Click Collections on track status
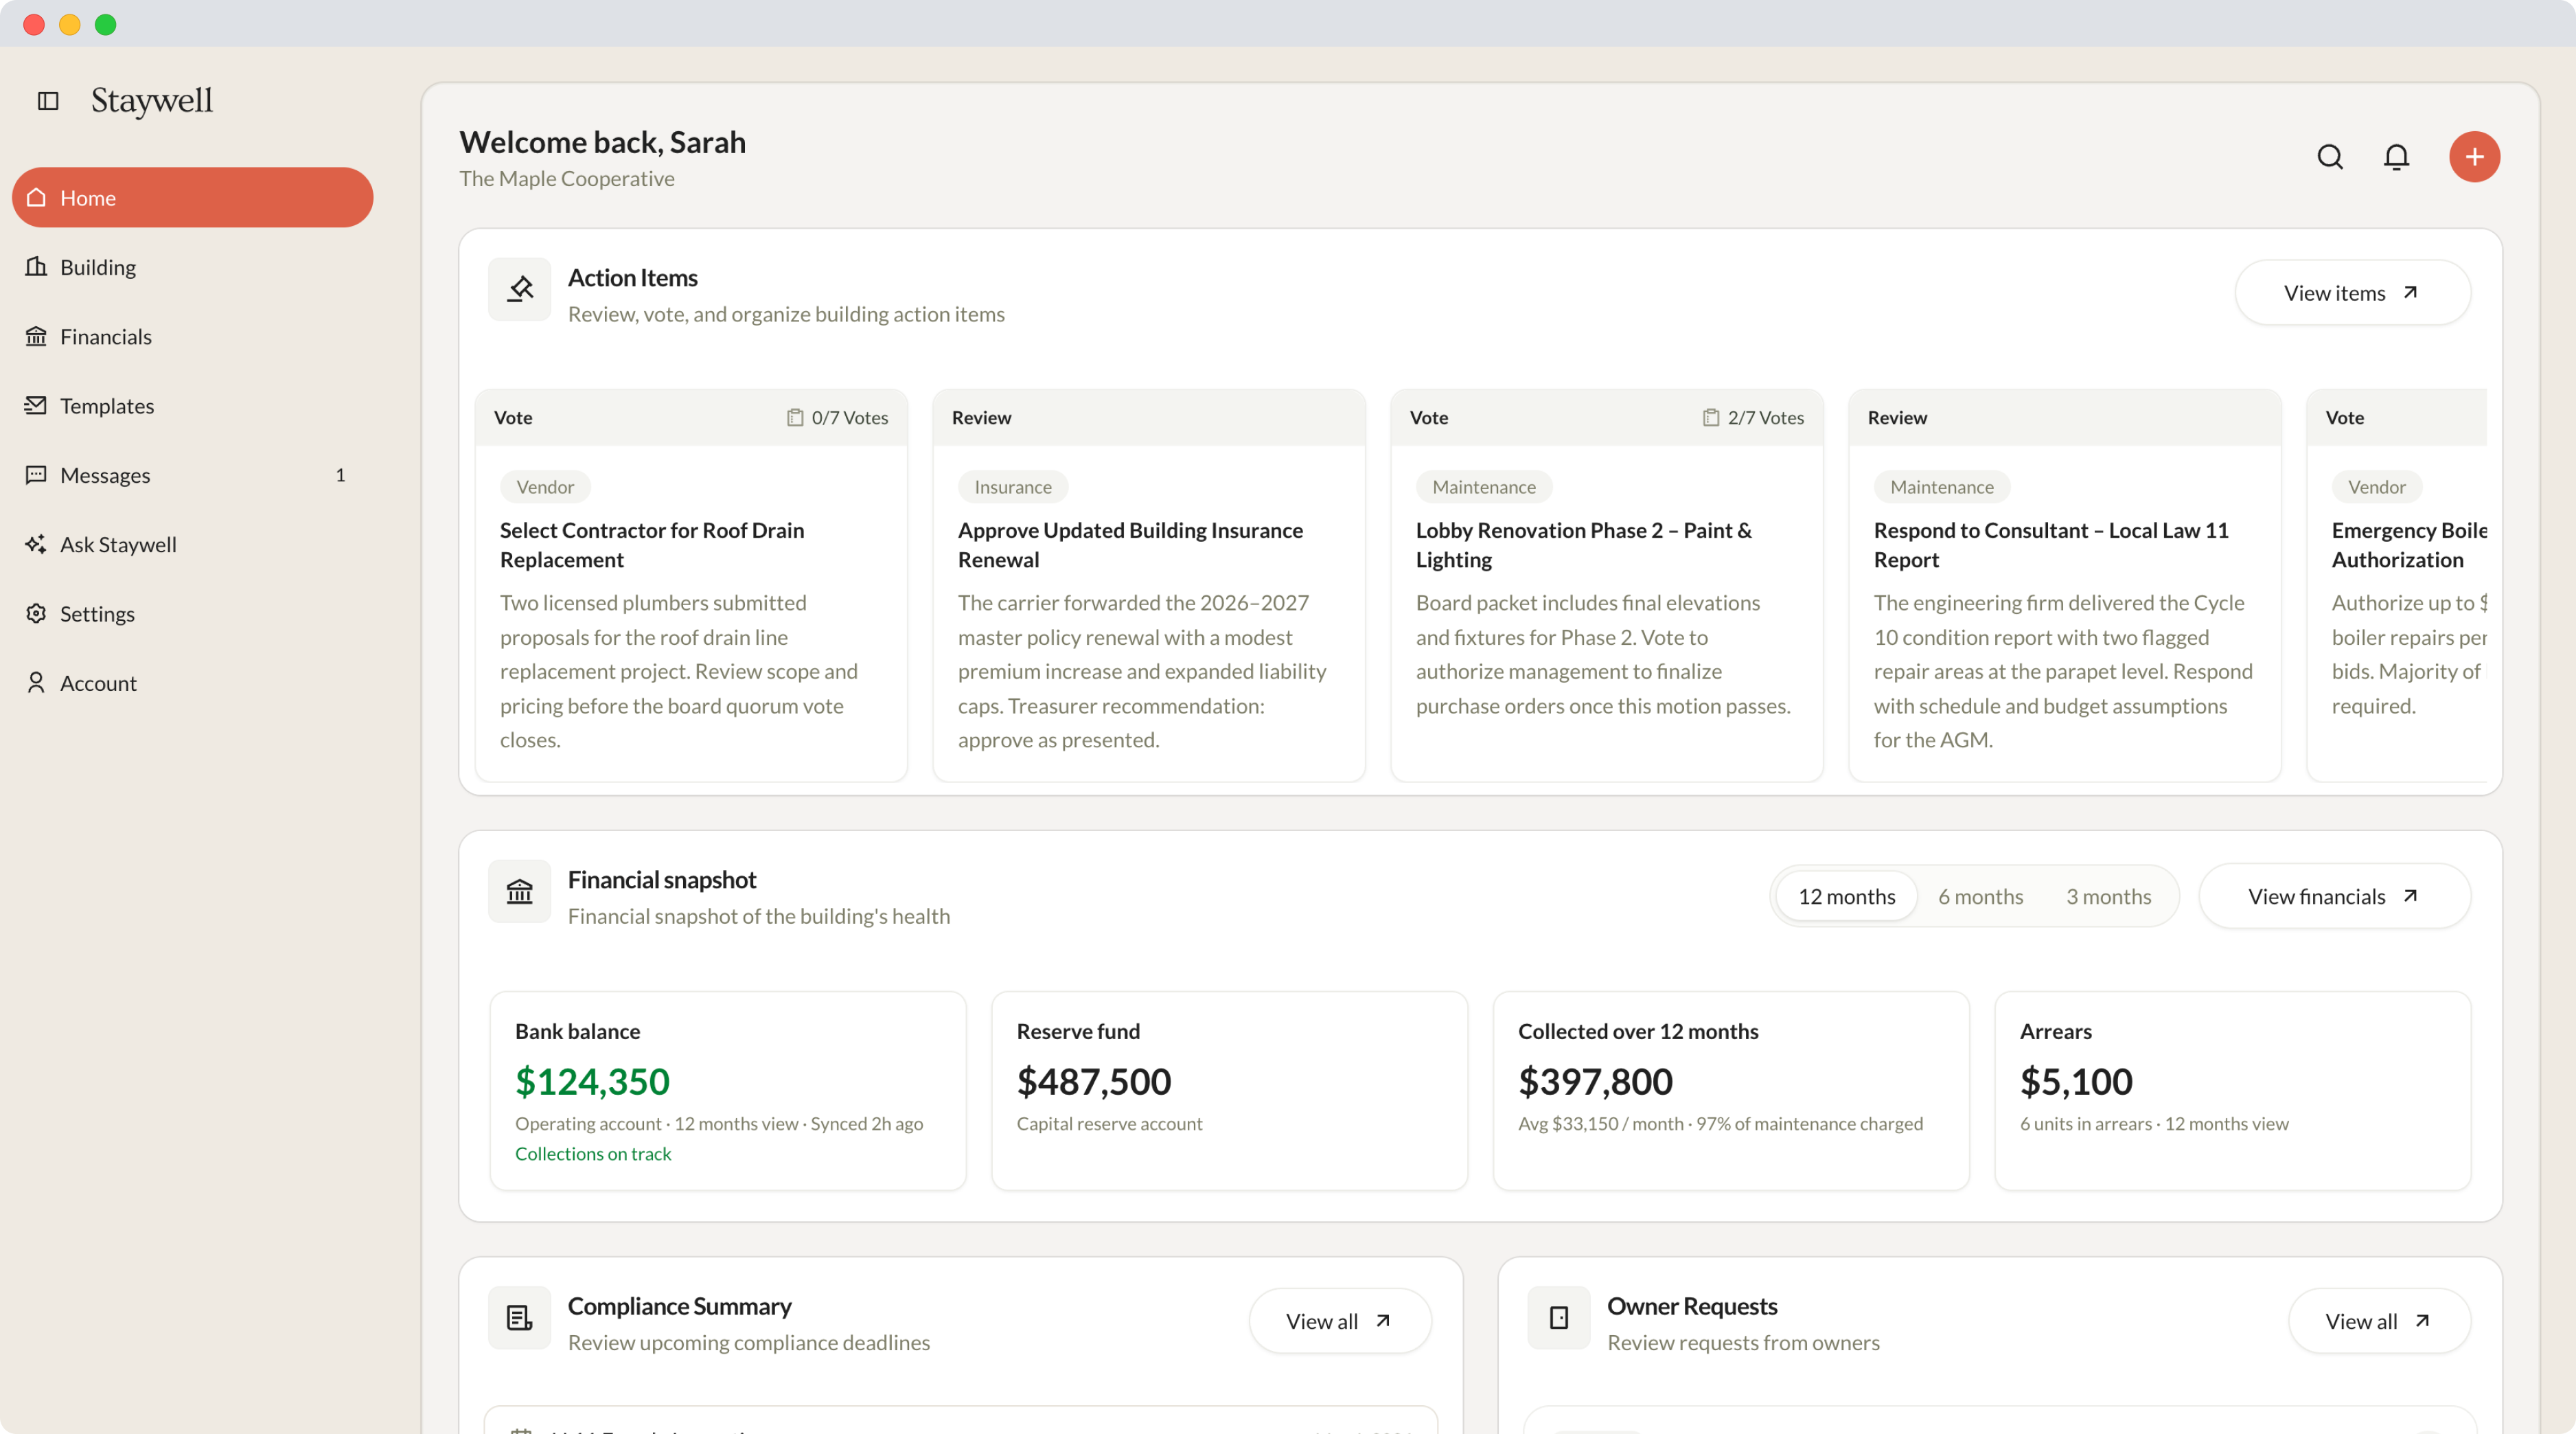The width and height of the screenshot is (2576, 1434). point(593,1154)
